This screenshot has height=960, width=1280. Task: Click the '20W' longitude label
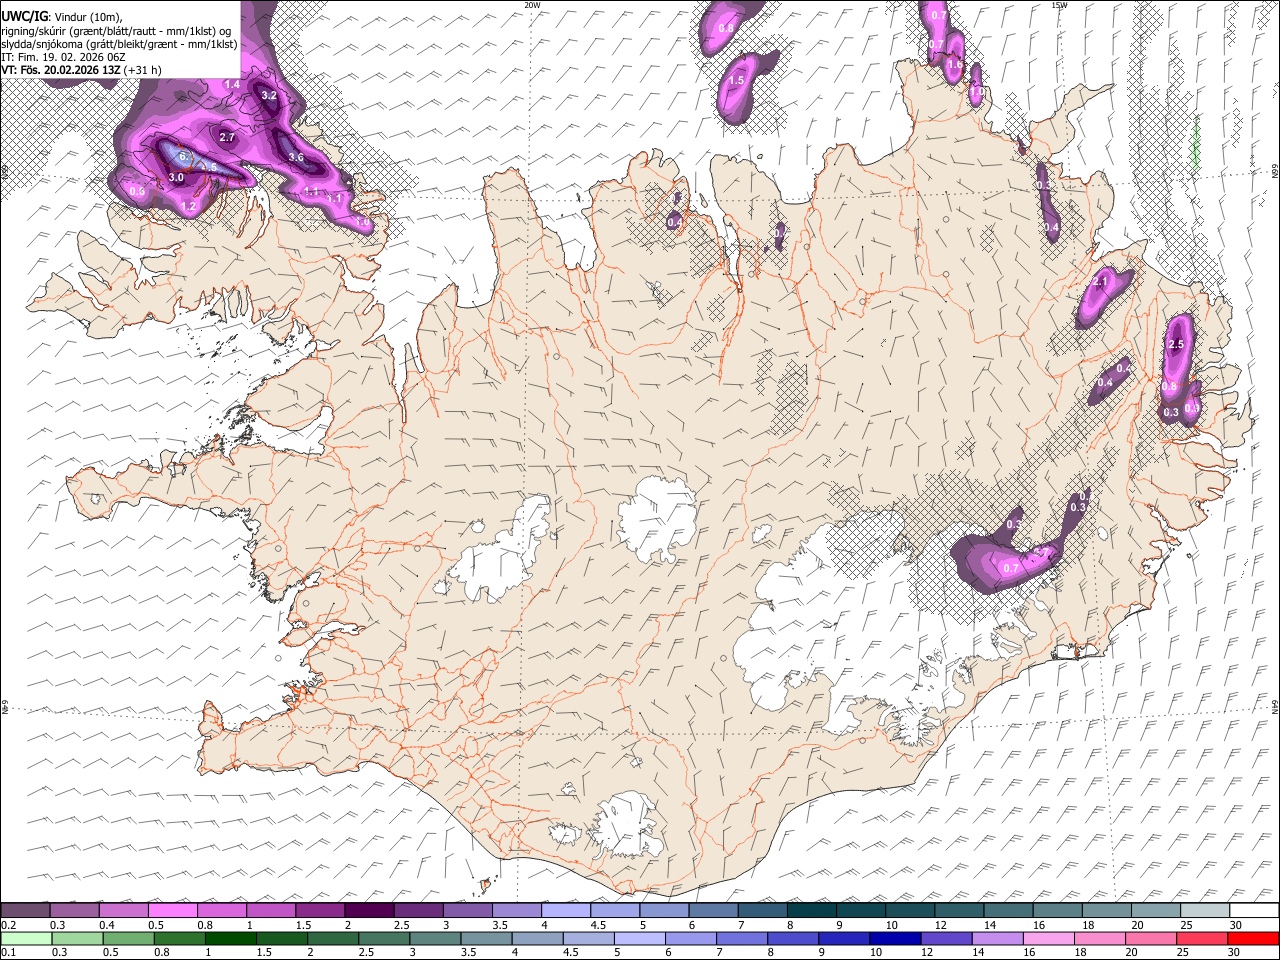(532, 5)
